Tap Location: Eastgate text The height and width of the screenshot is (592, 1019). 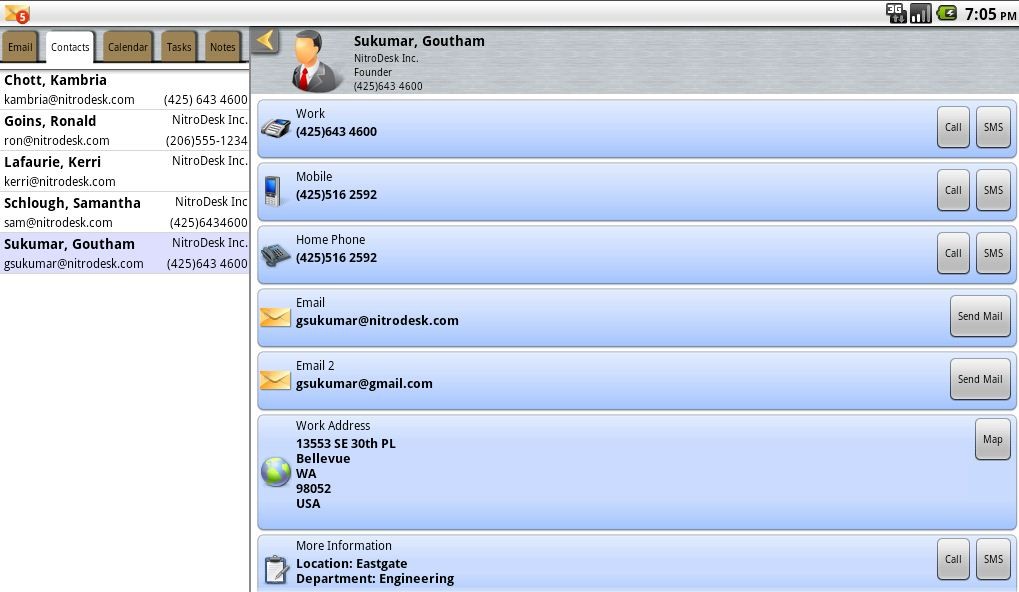click(x=352, y=563)
